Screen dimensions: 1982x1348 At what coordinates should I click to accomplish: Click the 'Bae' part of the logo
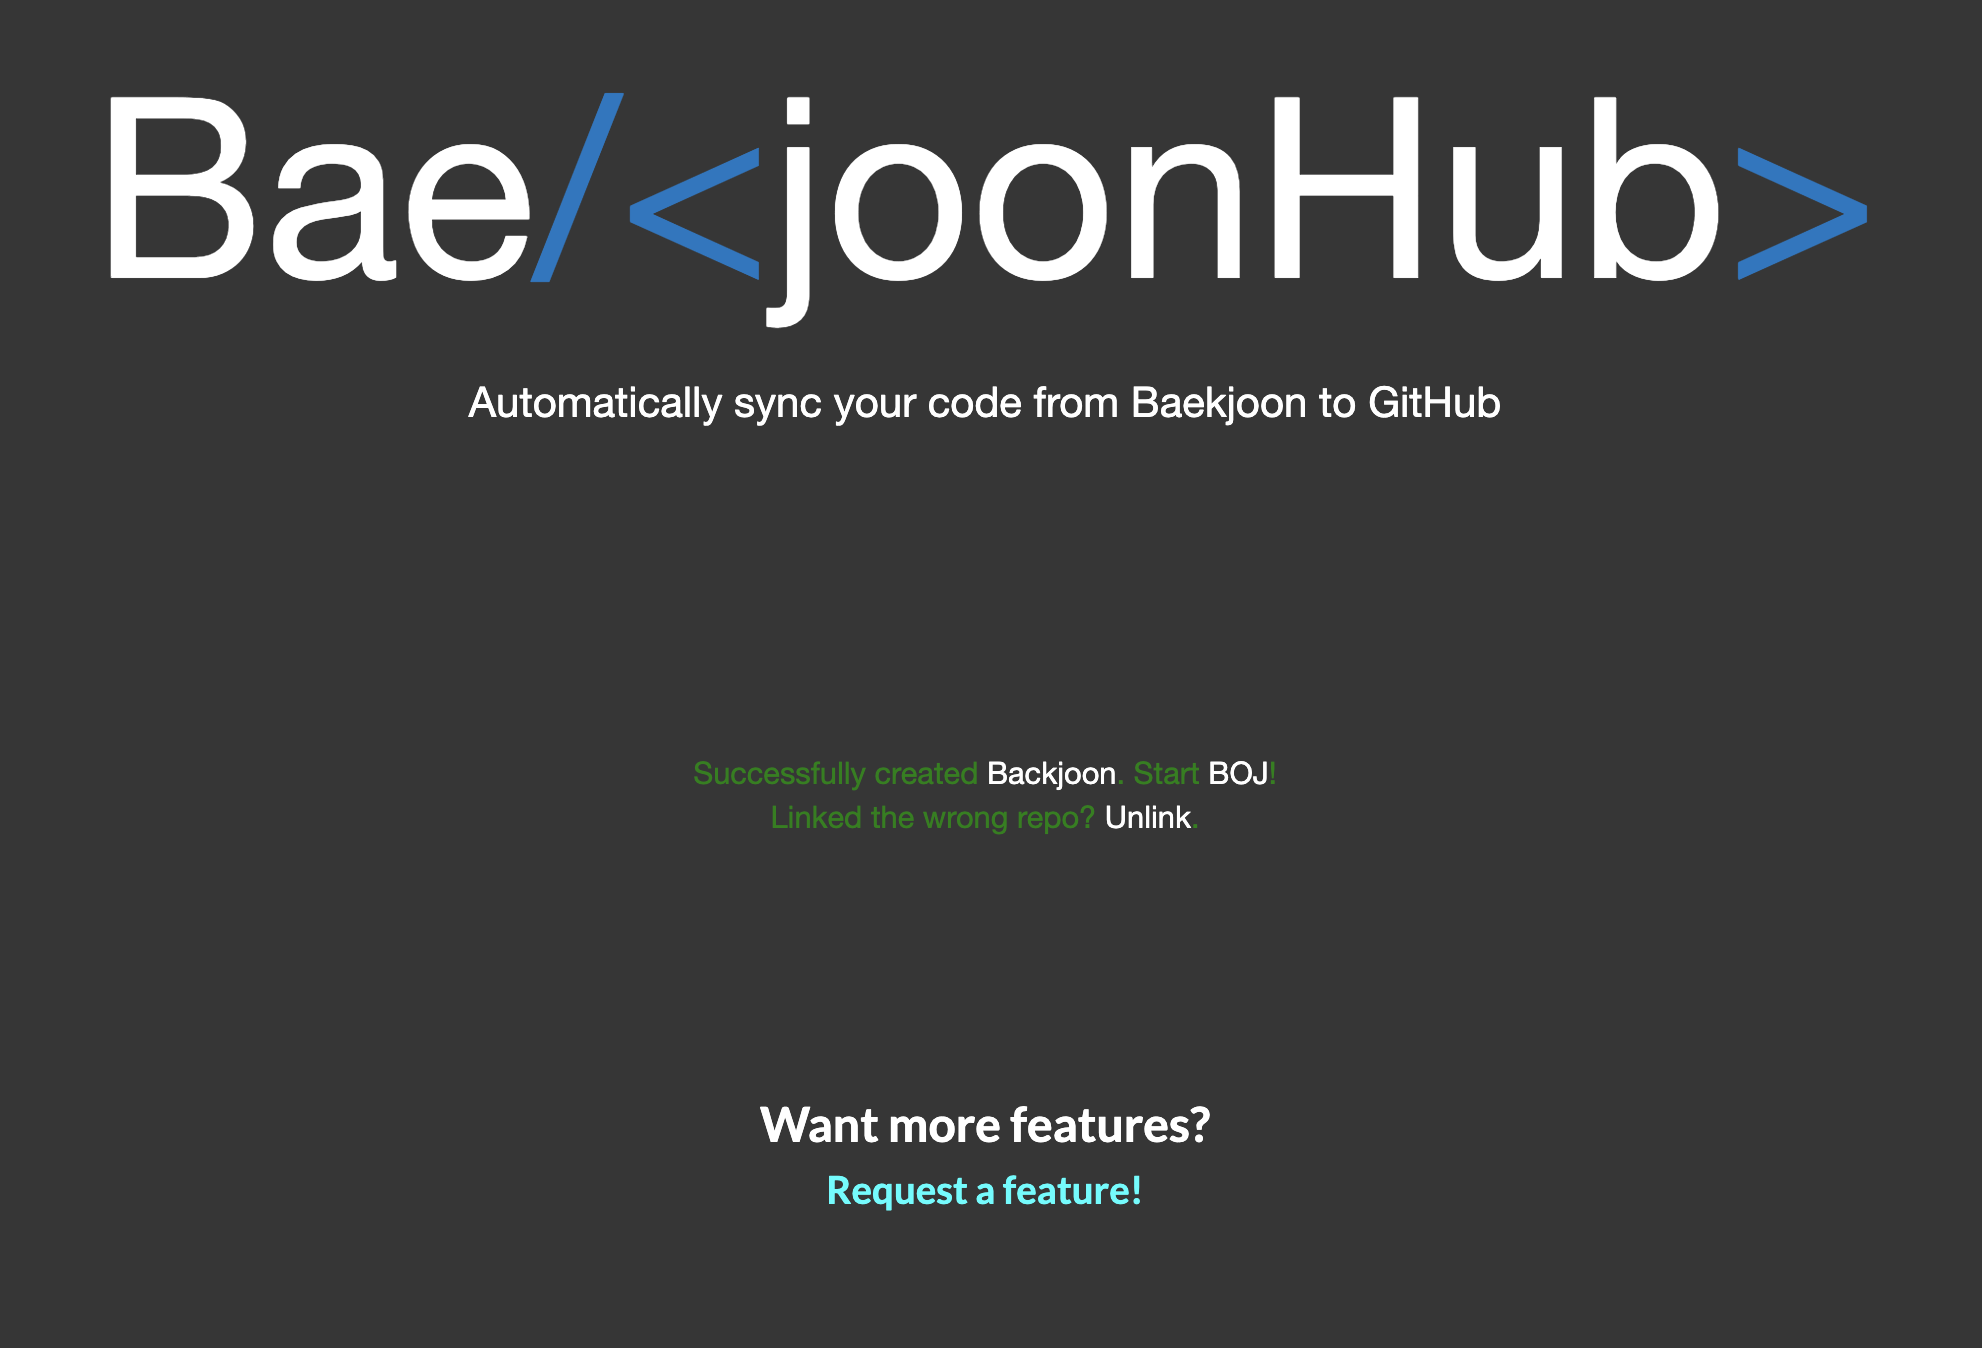tap(320, 190)
